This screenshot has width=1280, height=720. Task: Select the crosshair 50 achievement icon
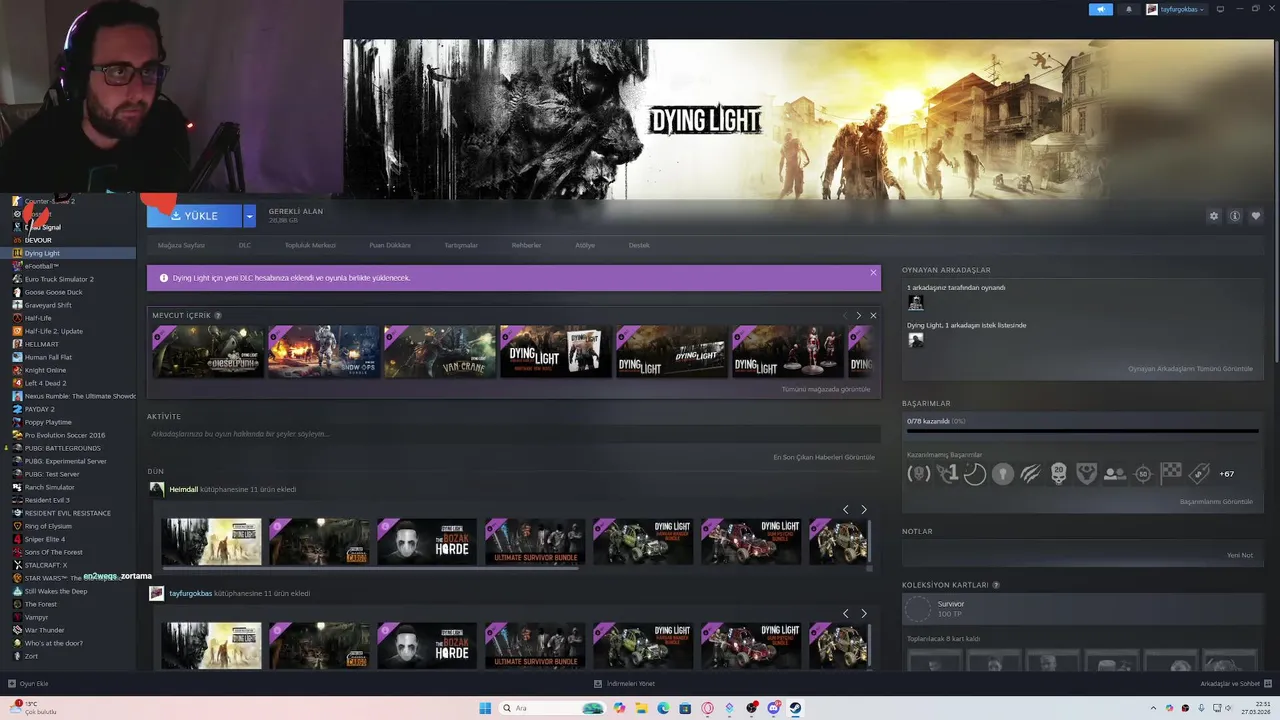click(1143, 474)
